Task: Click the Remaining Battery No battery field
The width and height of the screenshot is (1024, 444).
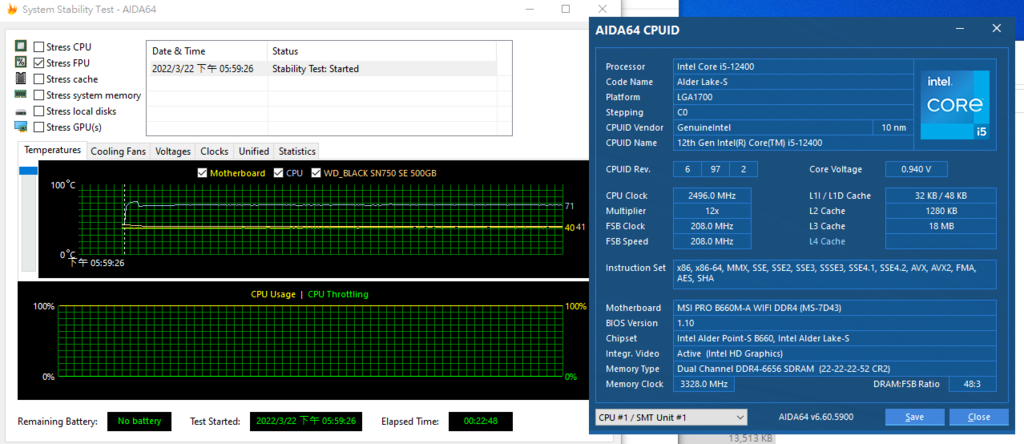Action: pos(139,421)
